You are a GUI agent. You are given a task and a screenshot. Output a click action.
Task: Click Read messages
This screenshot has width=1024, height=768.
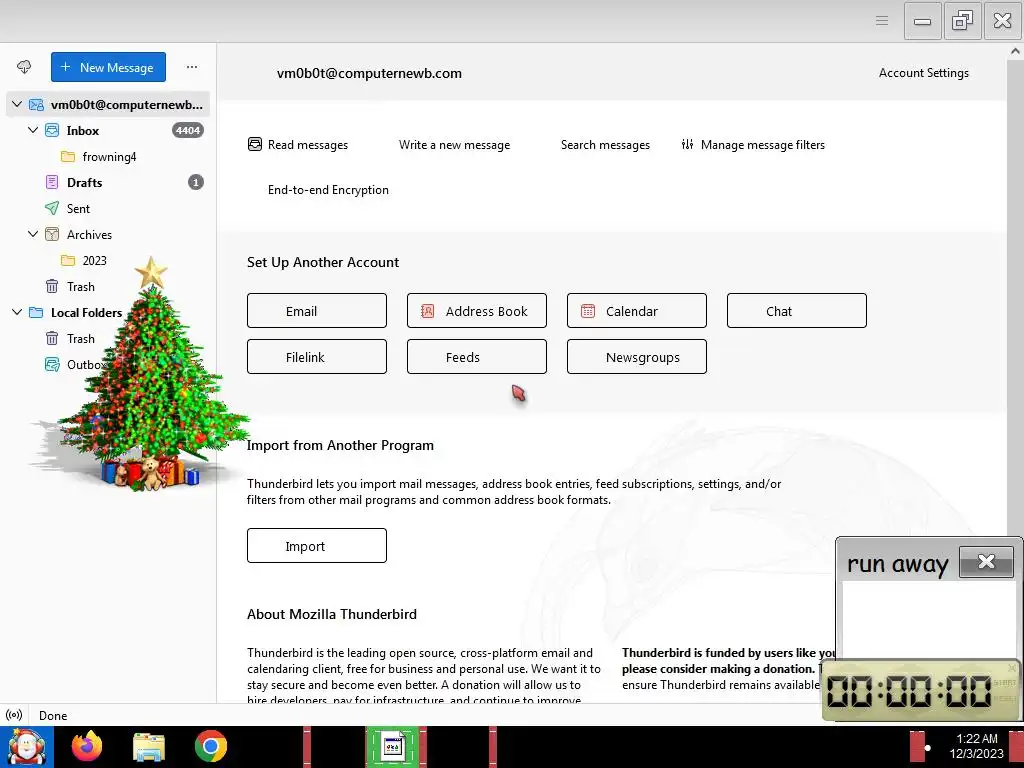point(298,145)
